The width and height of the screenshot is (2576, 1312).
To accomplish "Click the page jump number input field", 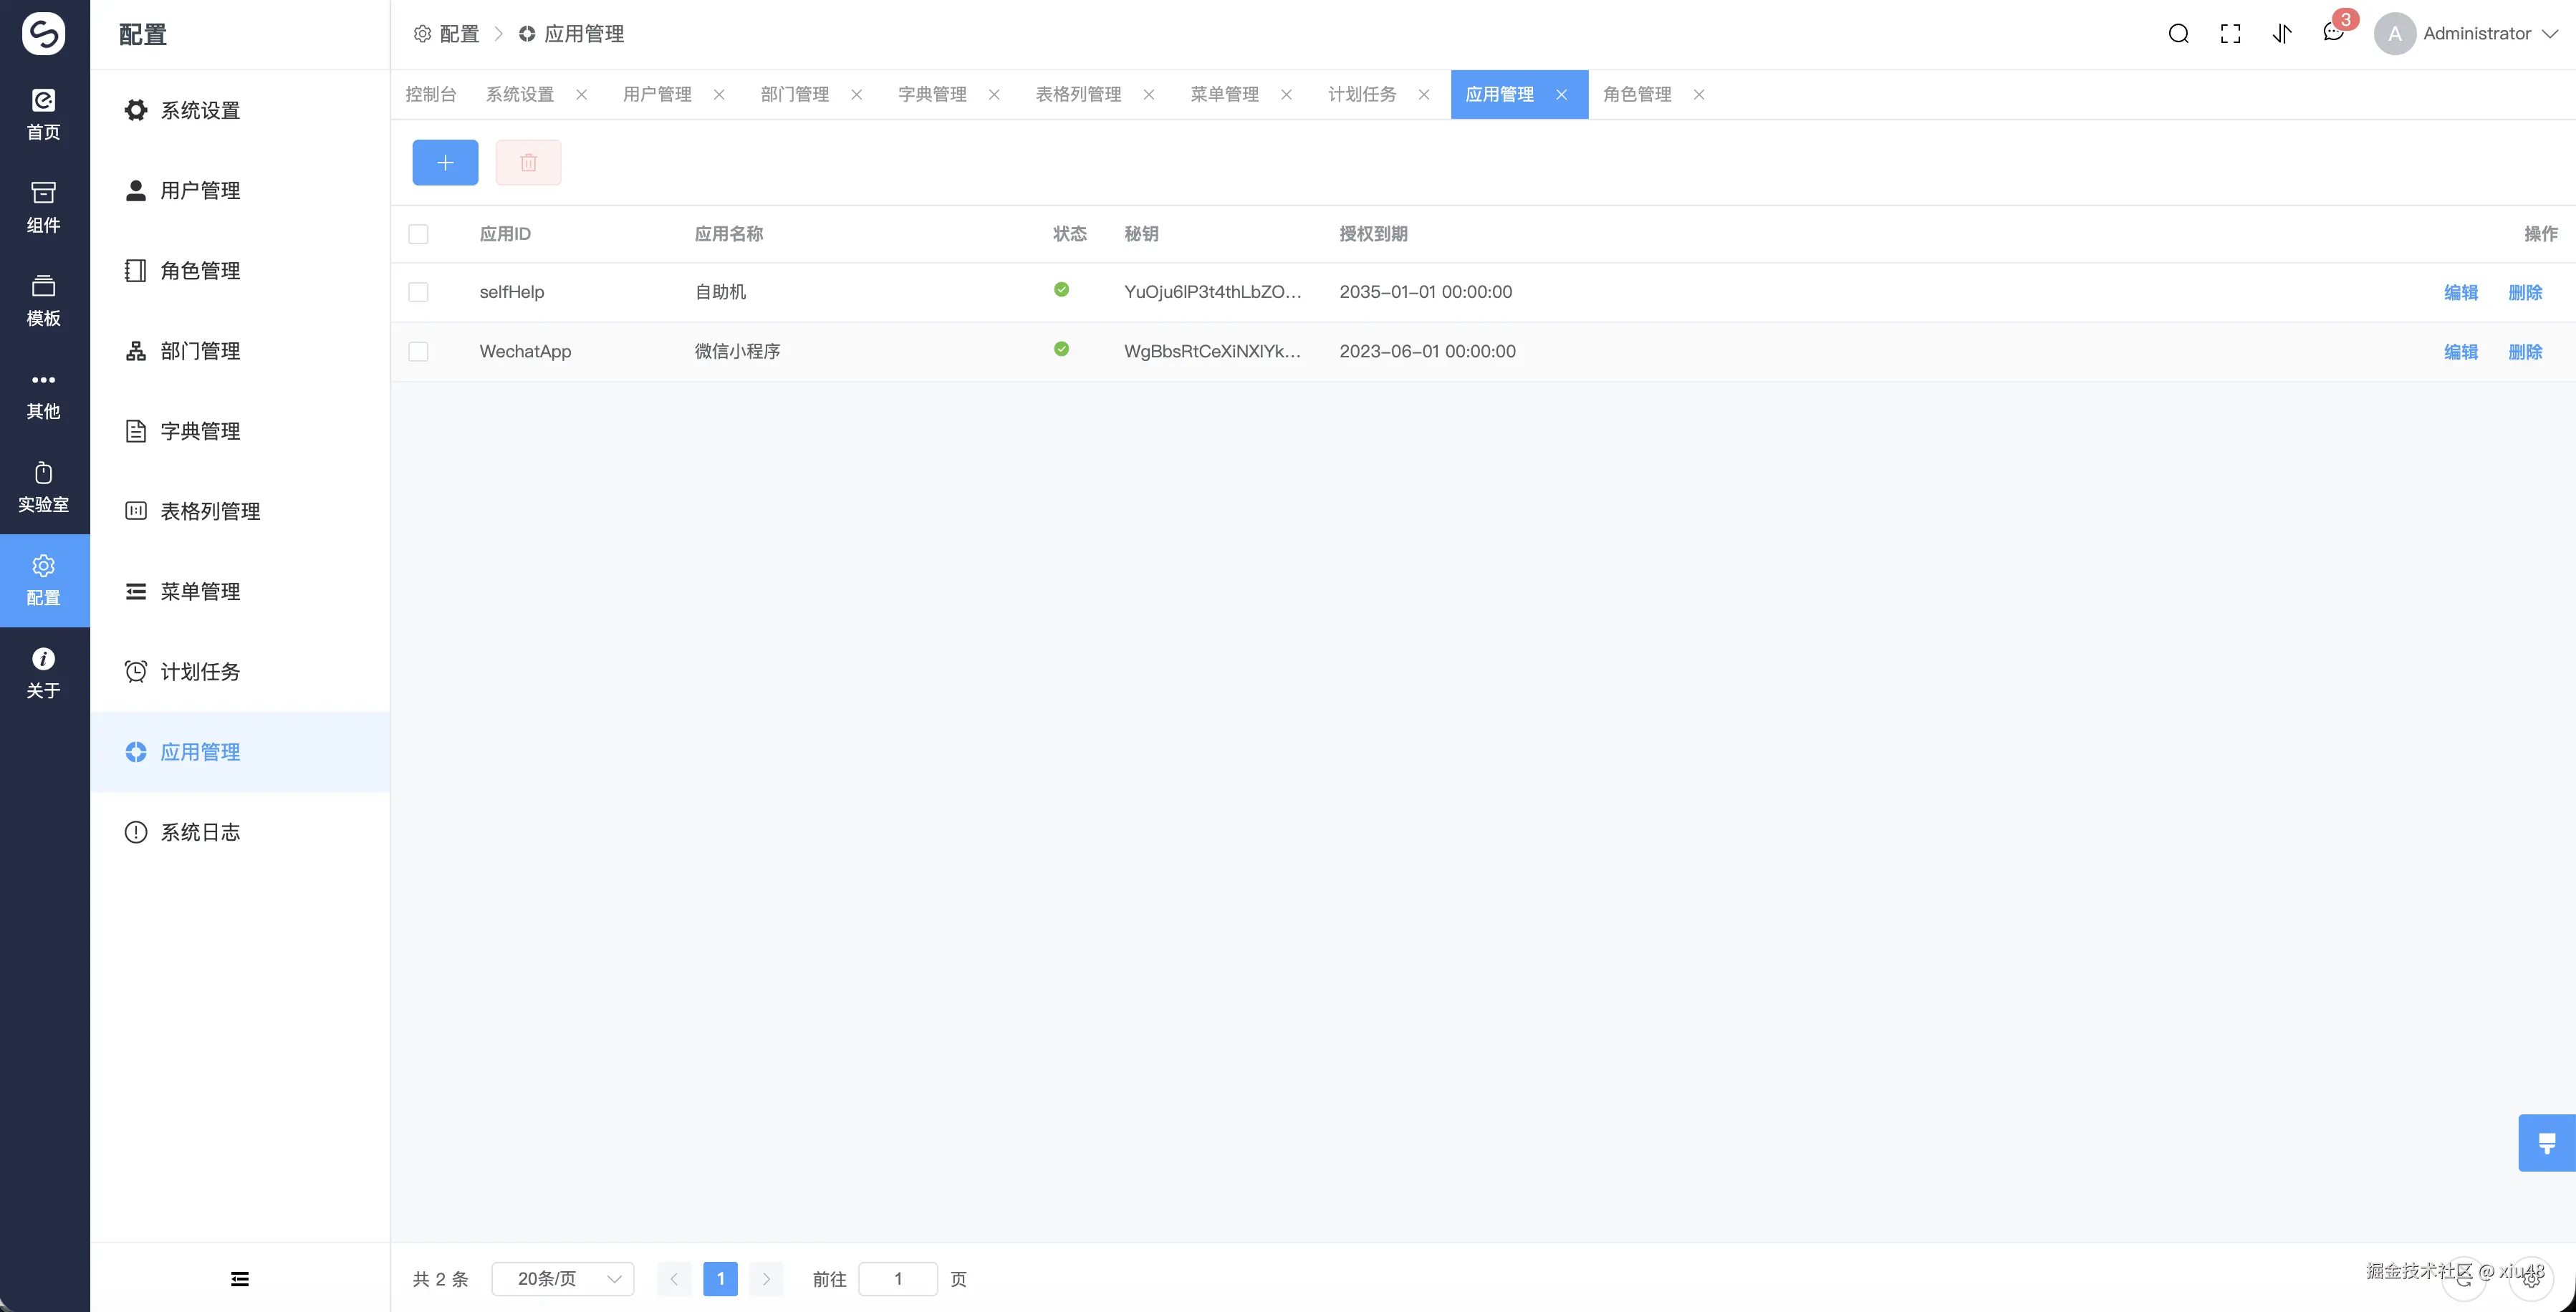I will pos(897,1279).
